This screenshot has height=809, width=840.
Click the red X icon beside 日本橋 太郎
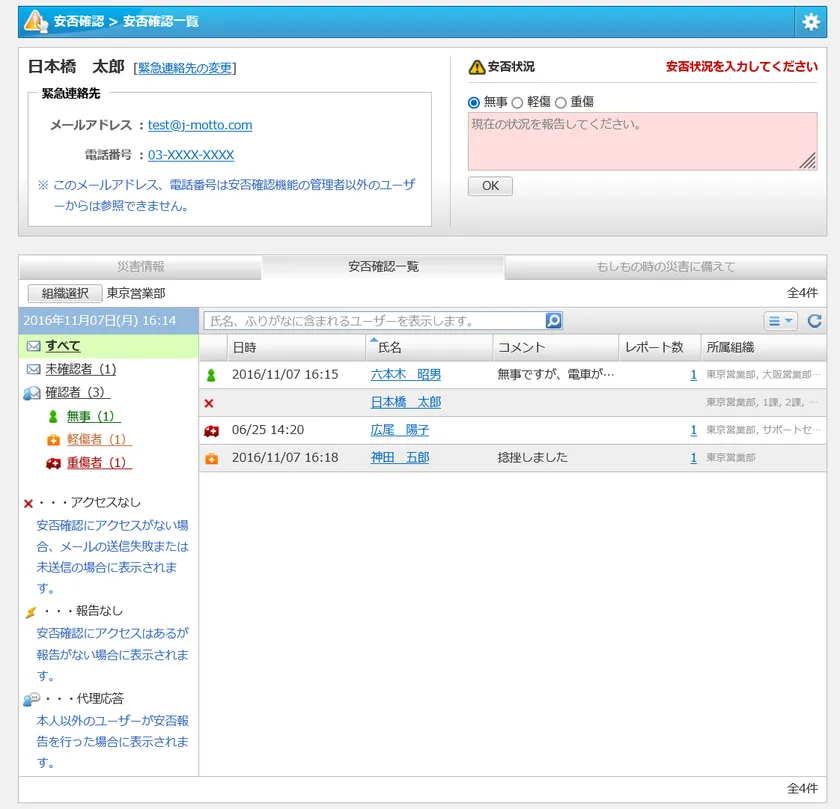point(209,403)
